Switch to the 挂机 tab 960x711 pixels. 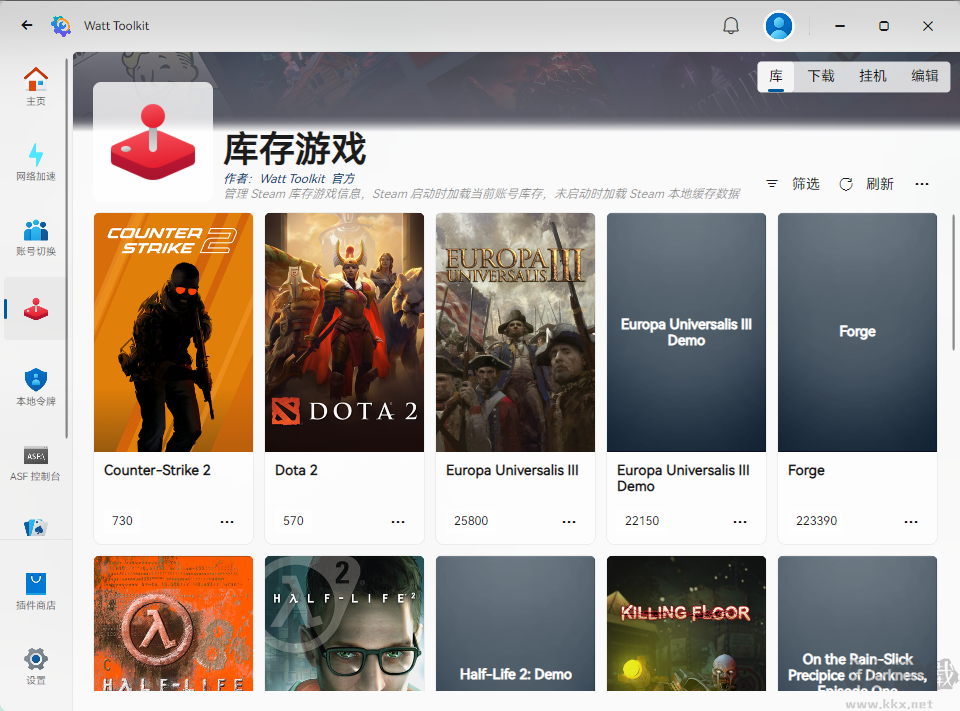click(872, 76)
